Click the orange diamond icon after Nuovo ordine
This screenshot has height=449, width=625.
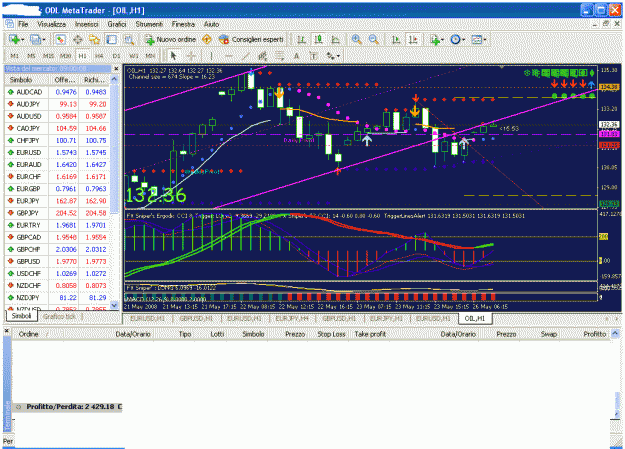[206, 39]
